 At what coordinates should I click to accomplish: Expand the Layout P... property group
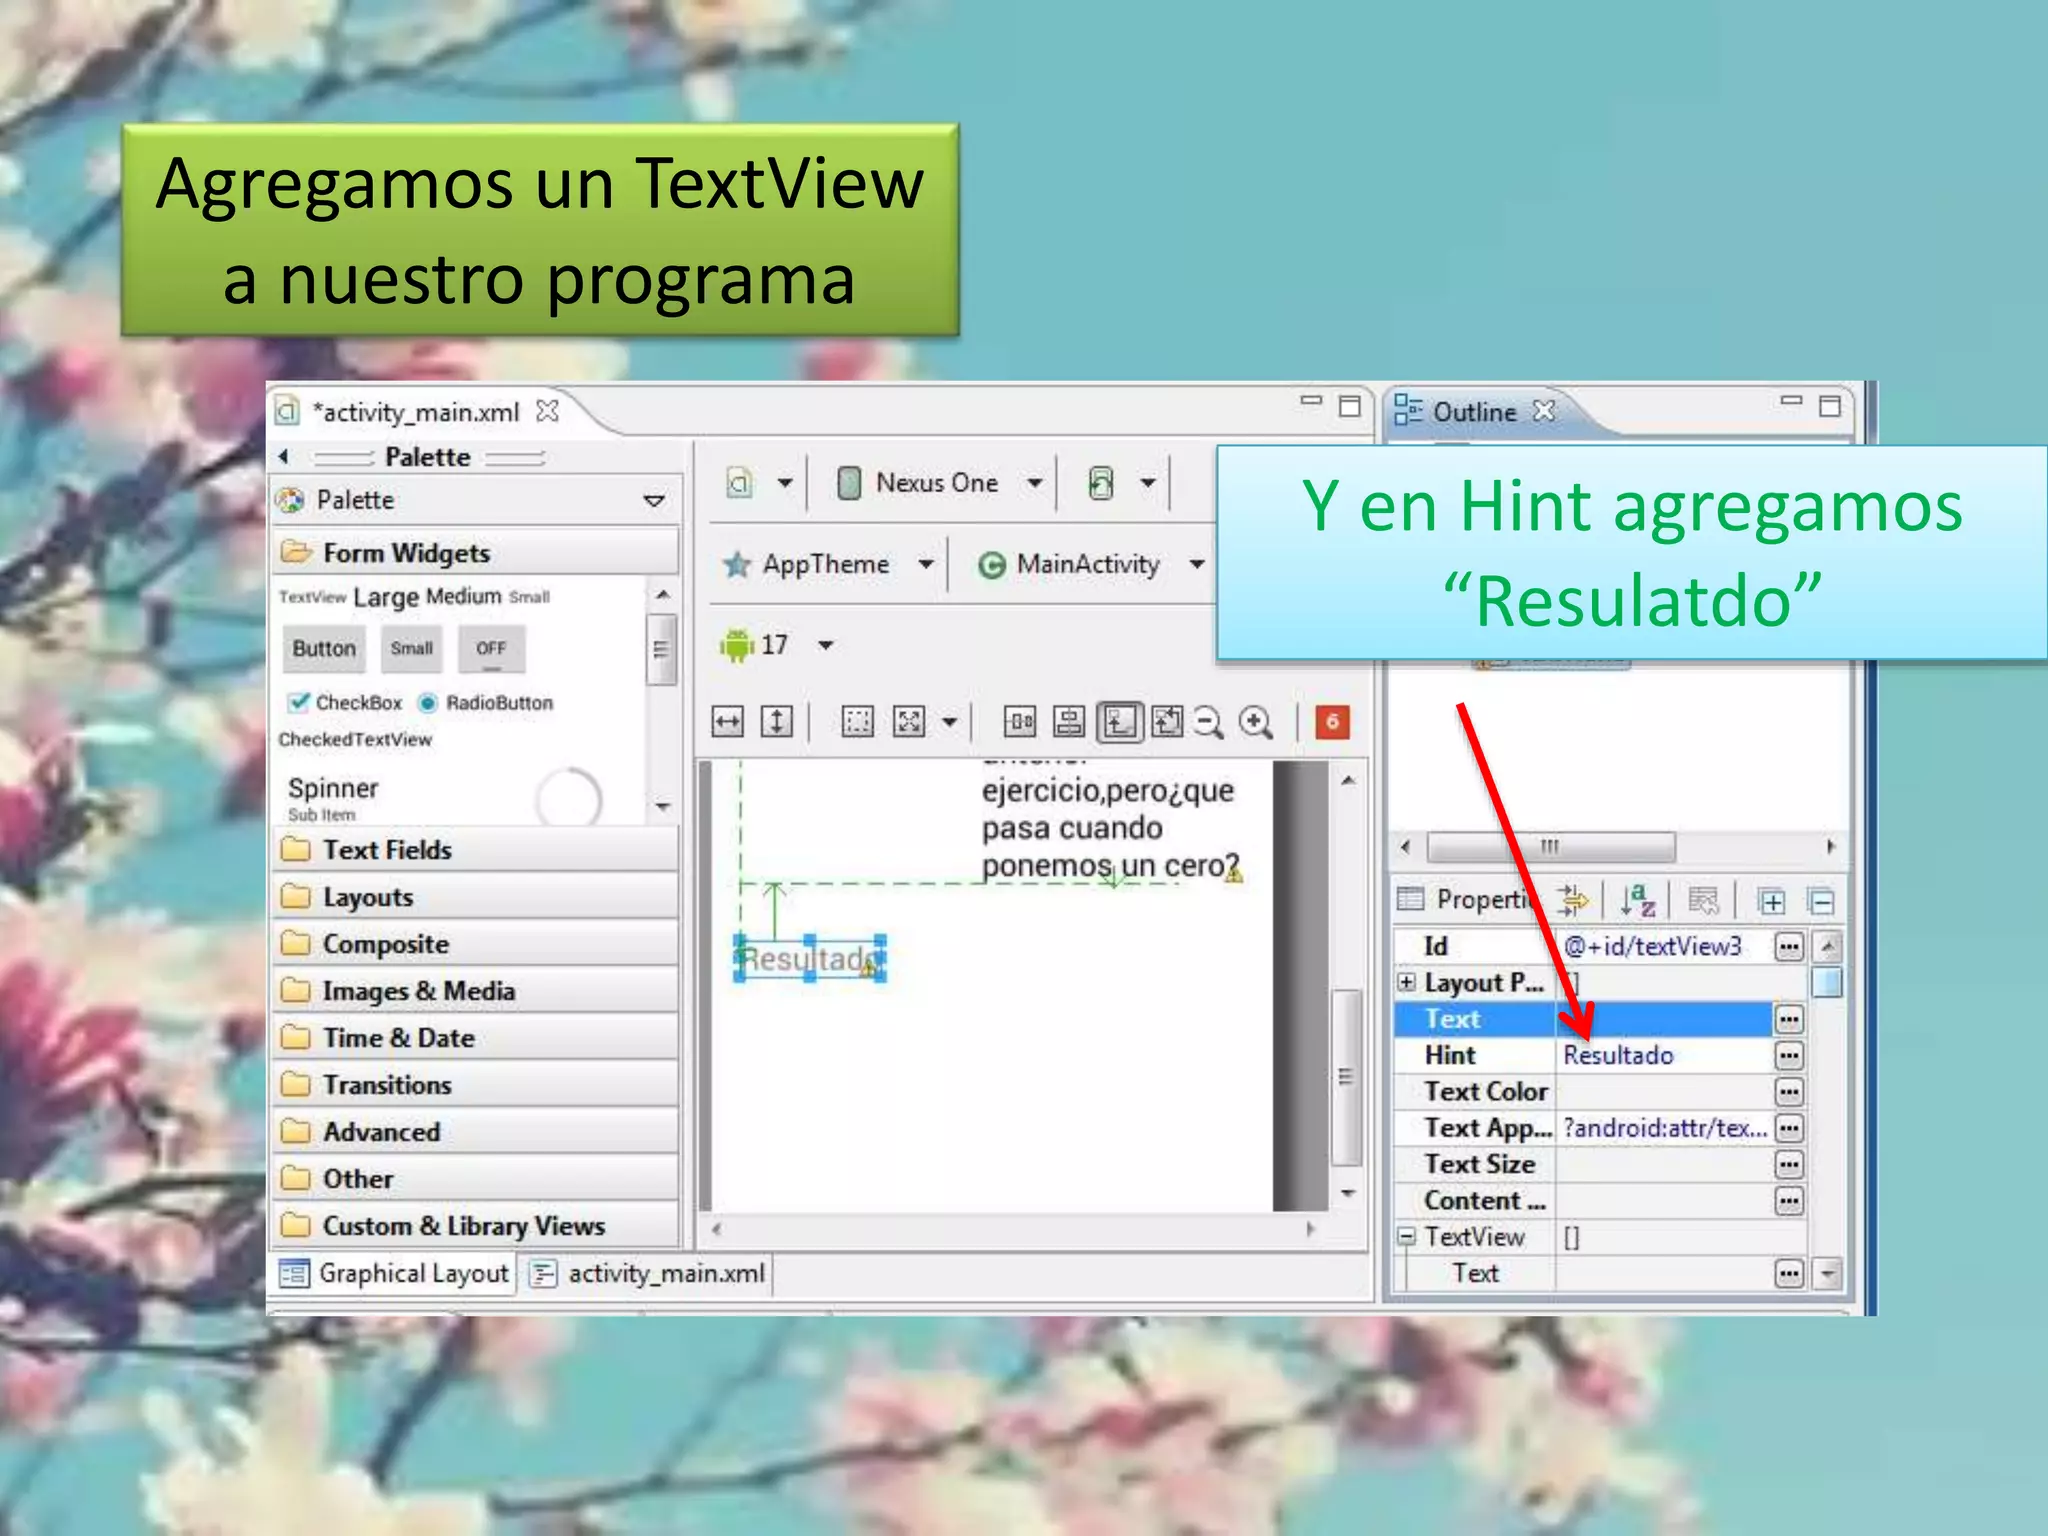pos(1406,982)
